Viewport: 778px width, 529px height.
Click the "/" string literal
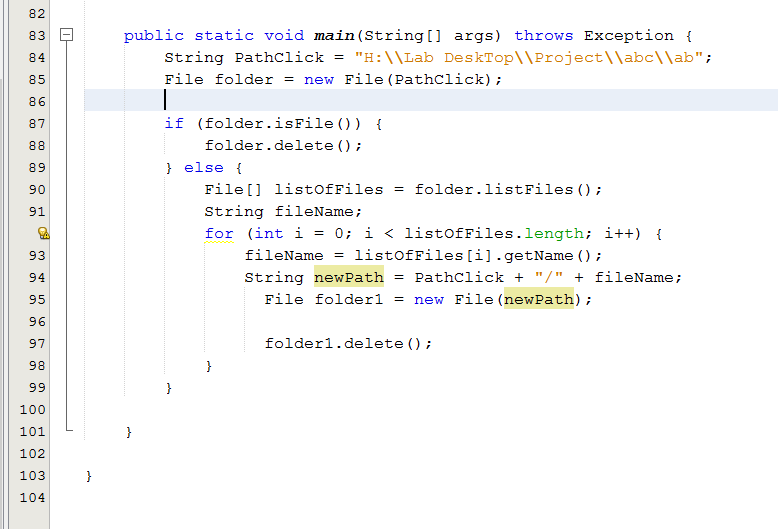549,277
